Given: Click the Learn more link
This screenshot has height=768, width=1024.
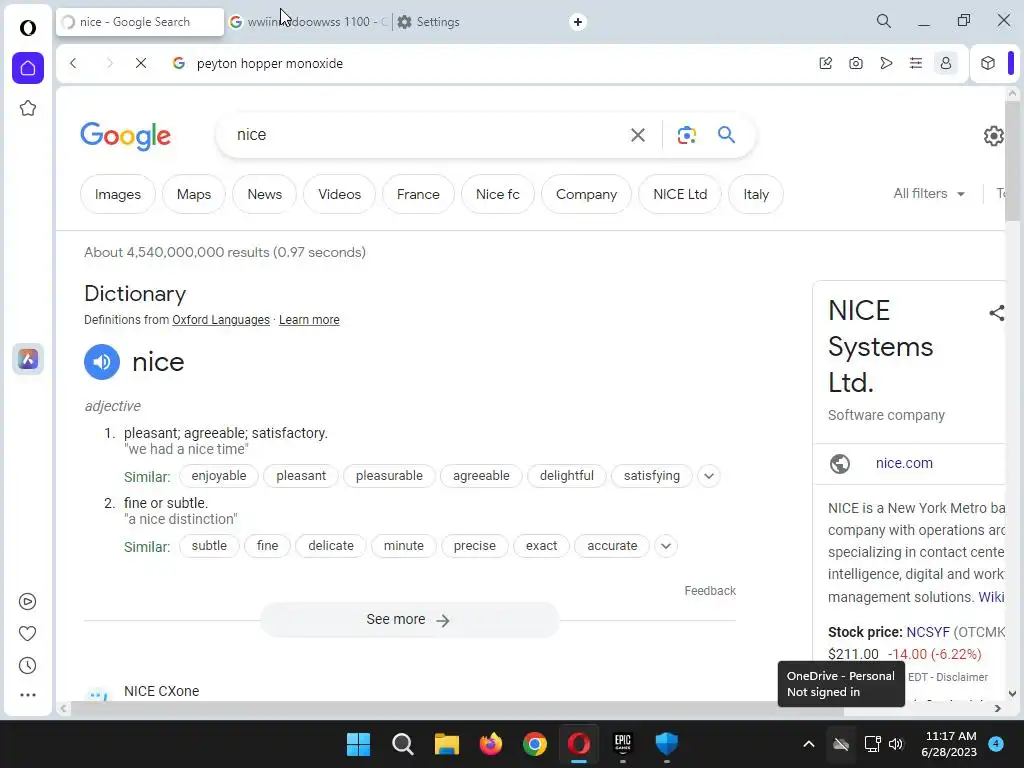Looking at the screenshot, I should (x=309, y=320).
